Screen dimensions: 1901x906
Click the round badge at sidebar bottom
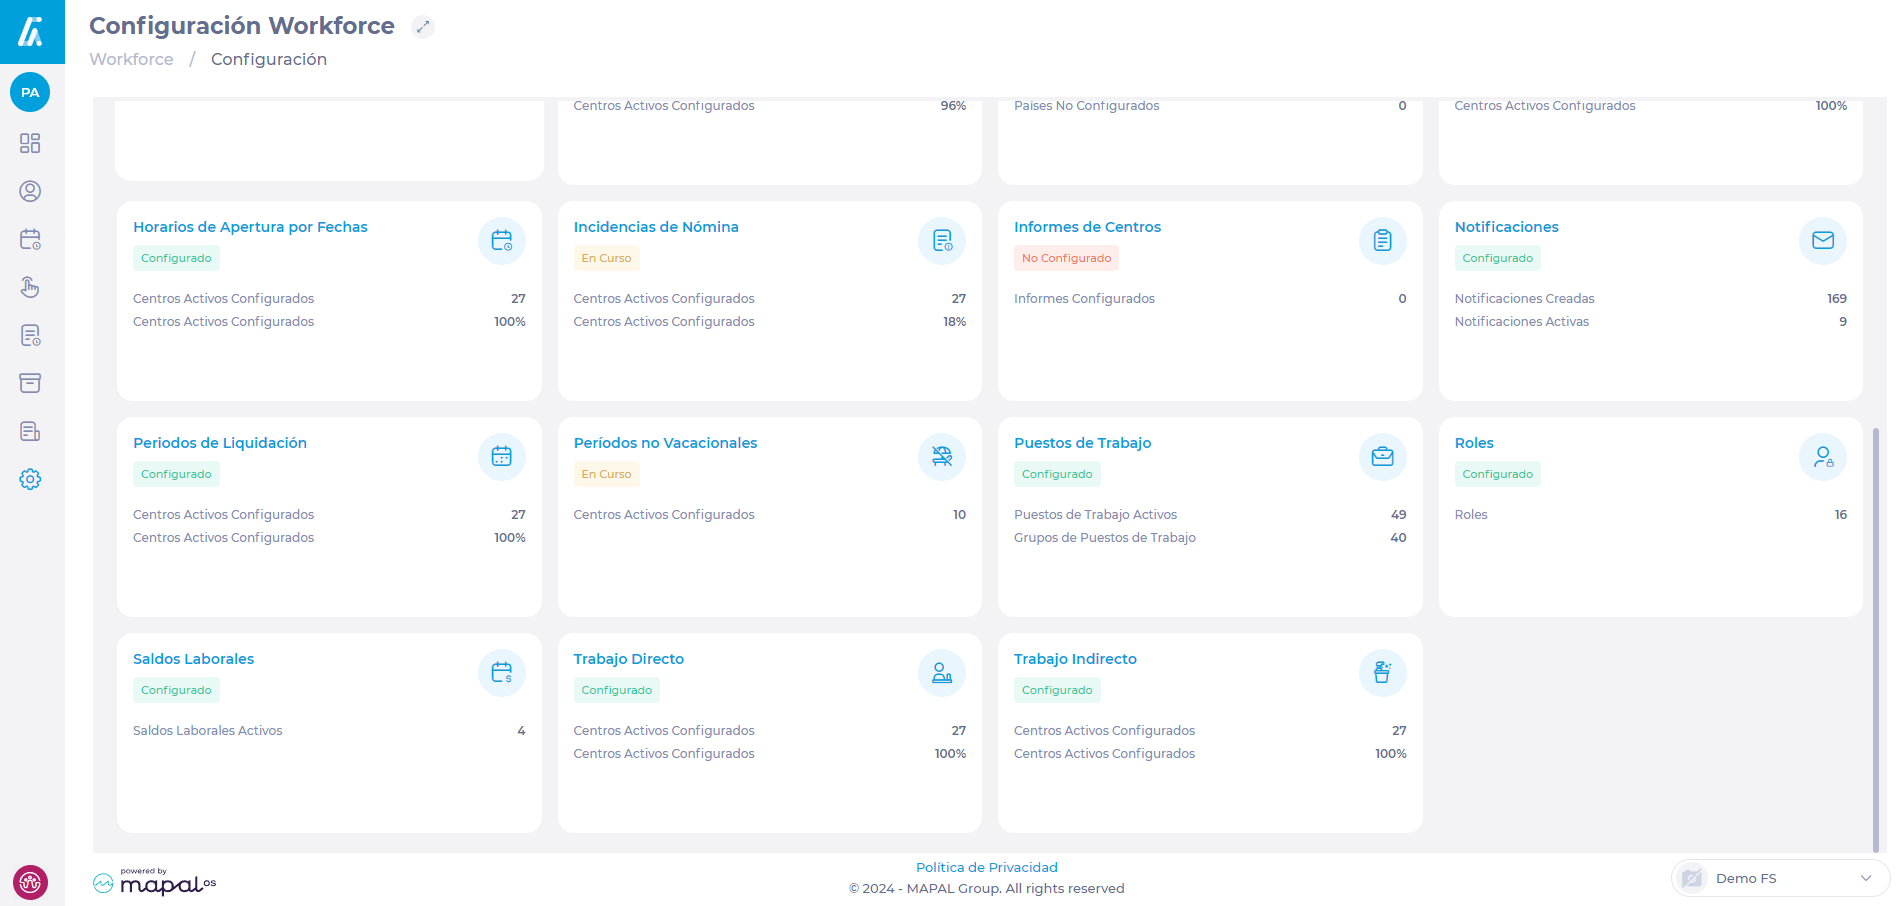point(30,882)
